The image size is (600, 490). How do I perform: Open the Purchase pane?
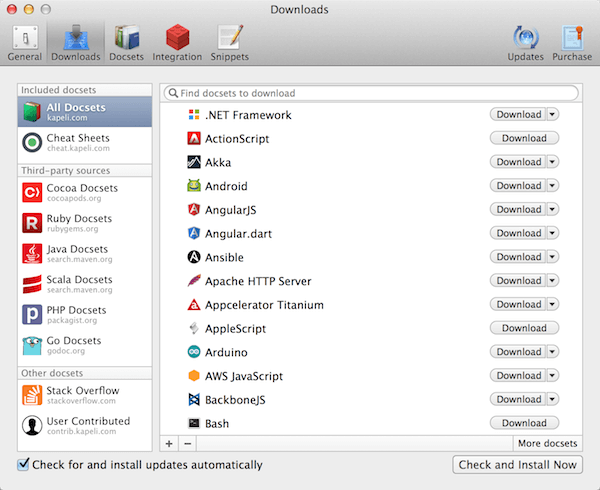pyautogui.click(x=572, y=43)
